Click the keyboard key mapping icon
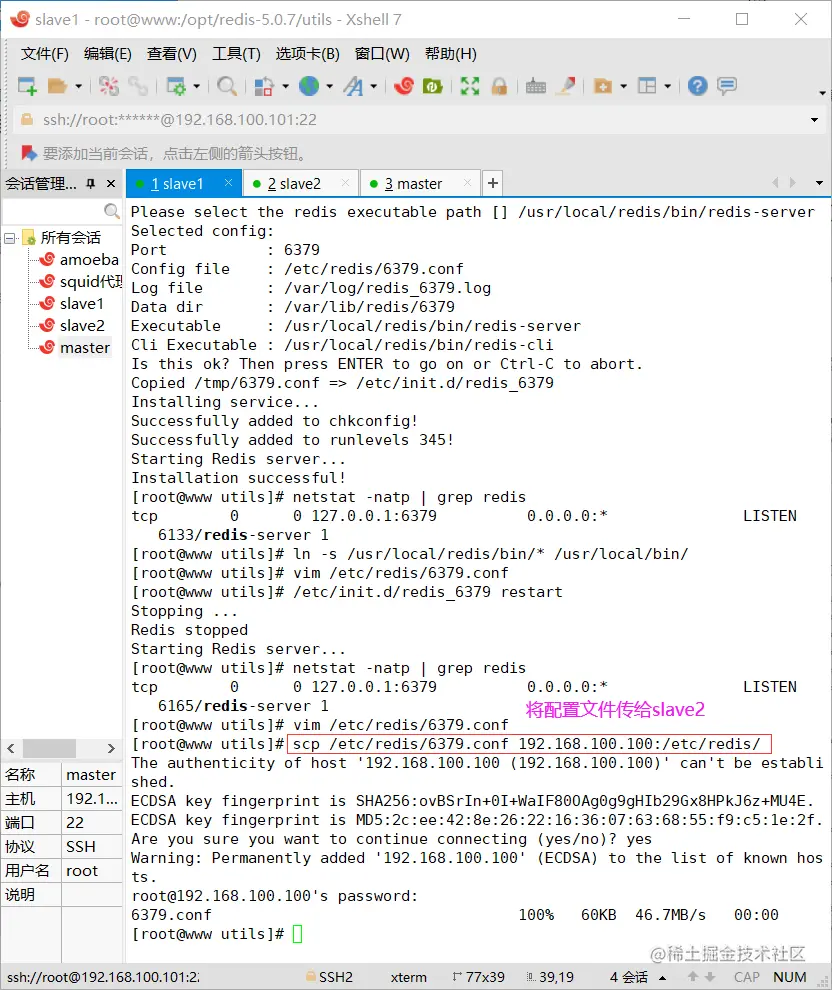832x990 pixels. [x=535, y=86]
